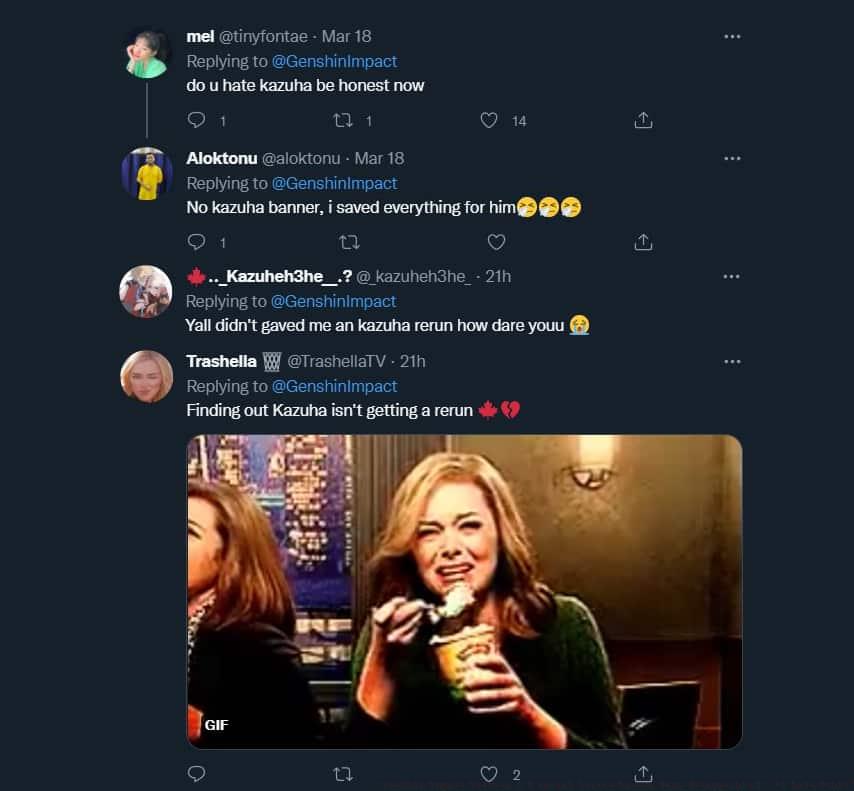Open more options on mel's tweet

[x=732, y=36]
